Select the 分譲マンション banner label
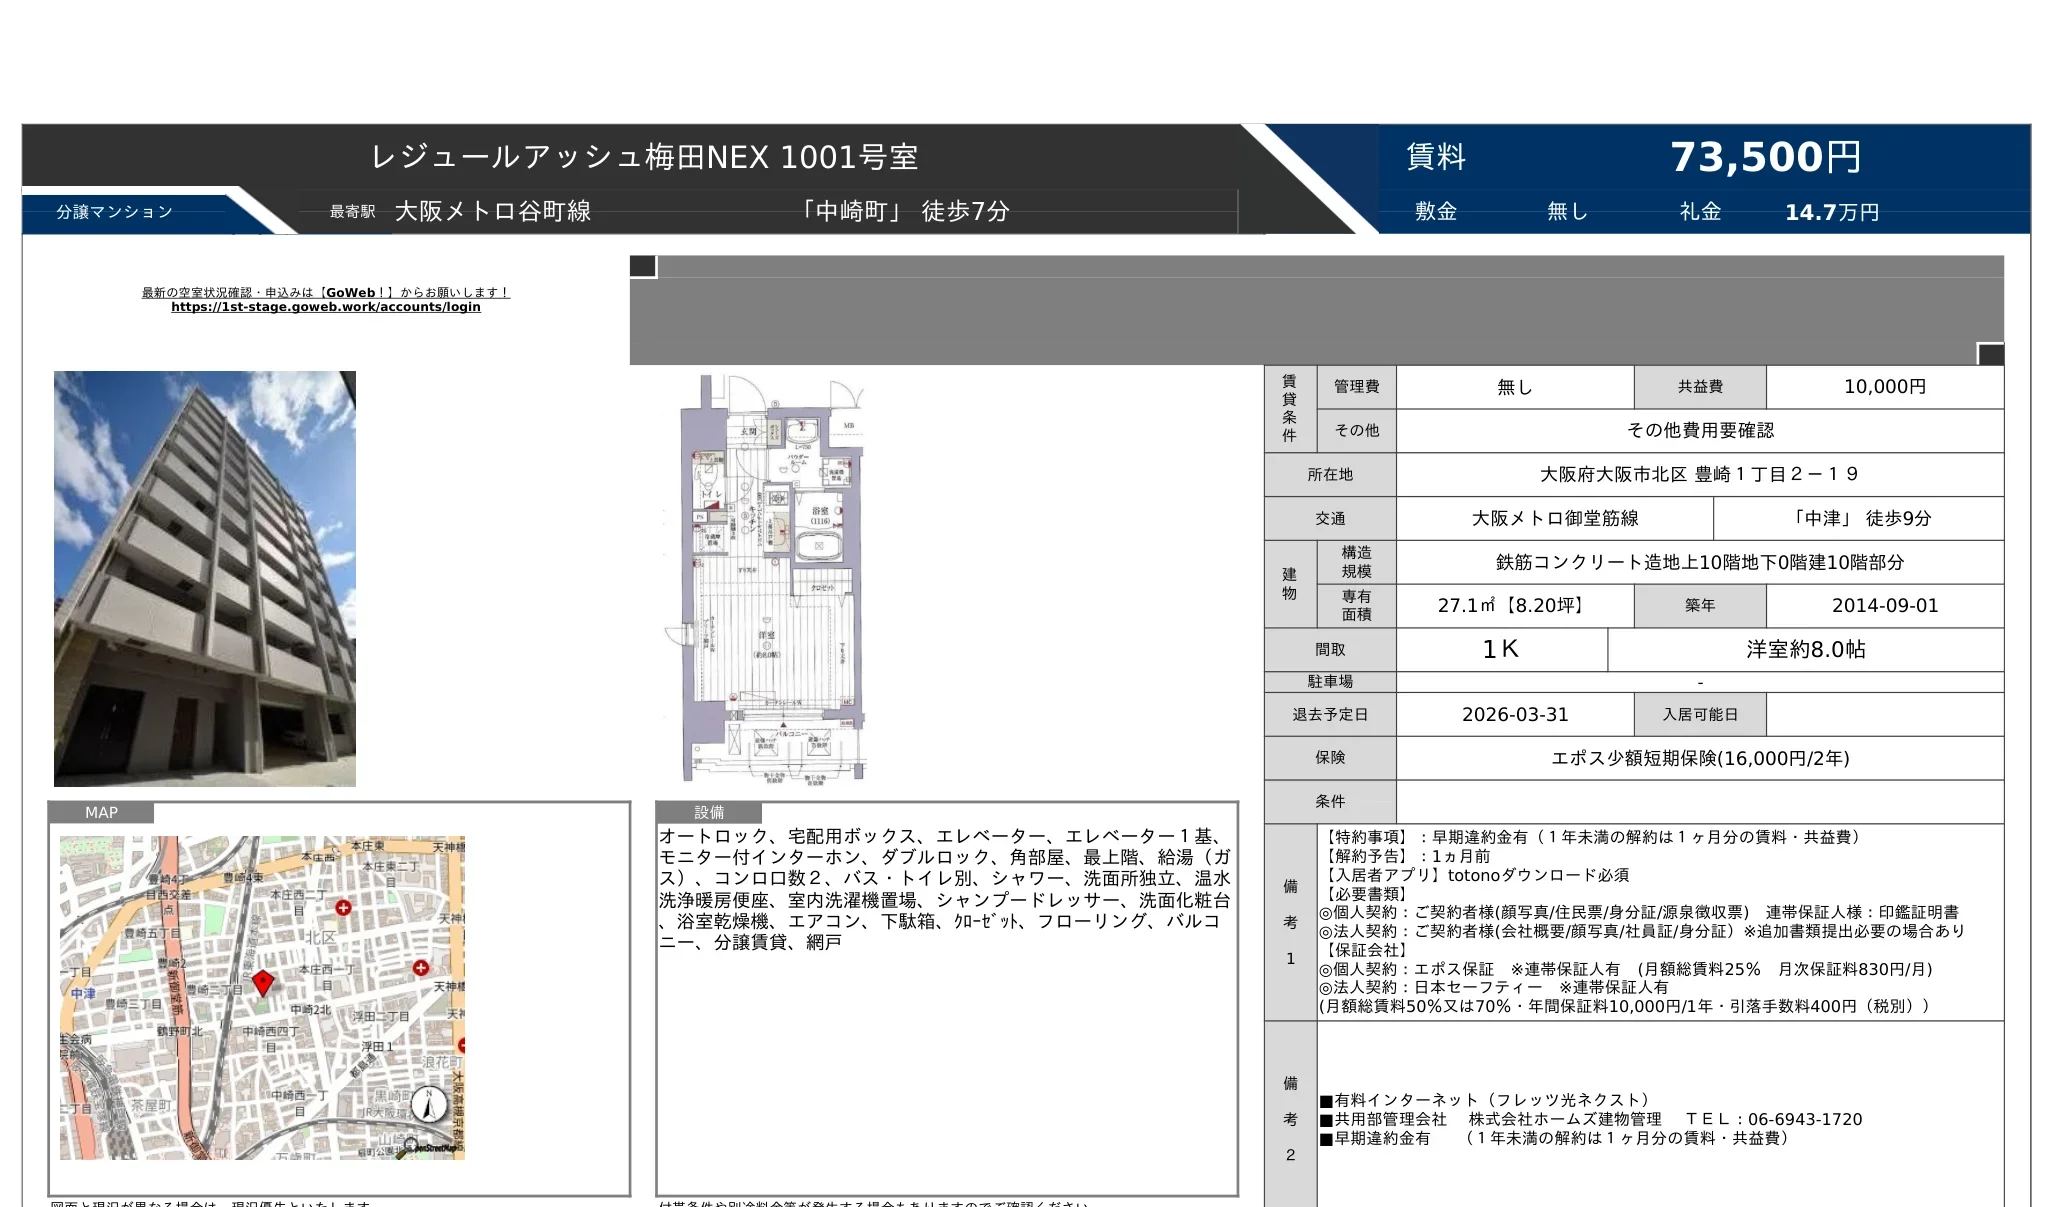The height and width of the screenshot is (1207, 2056). pos(112,211)
